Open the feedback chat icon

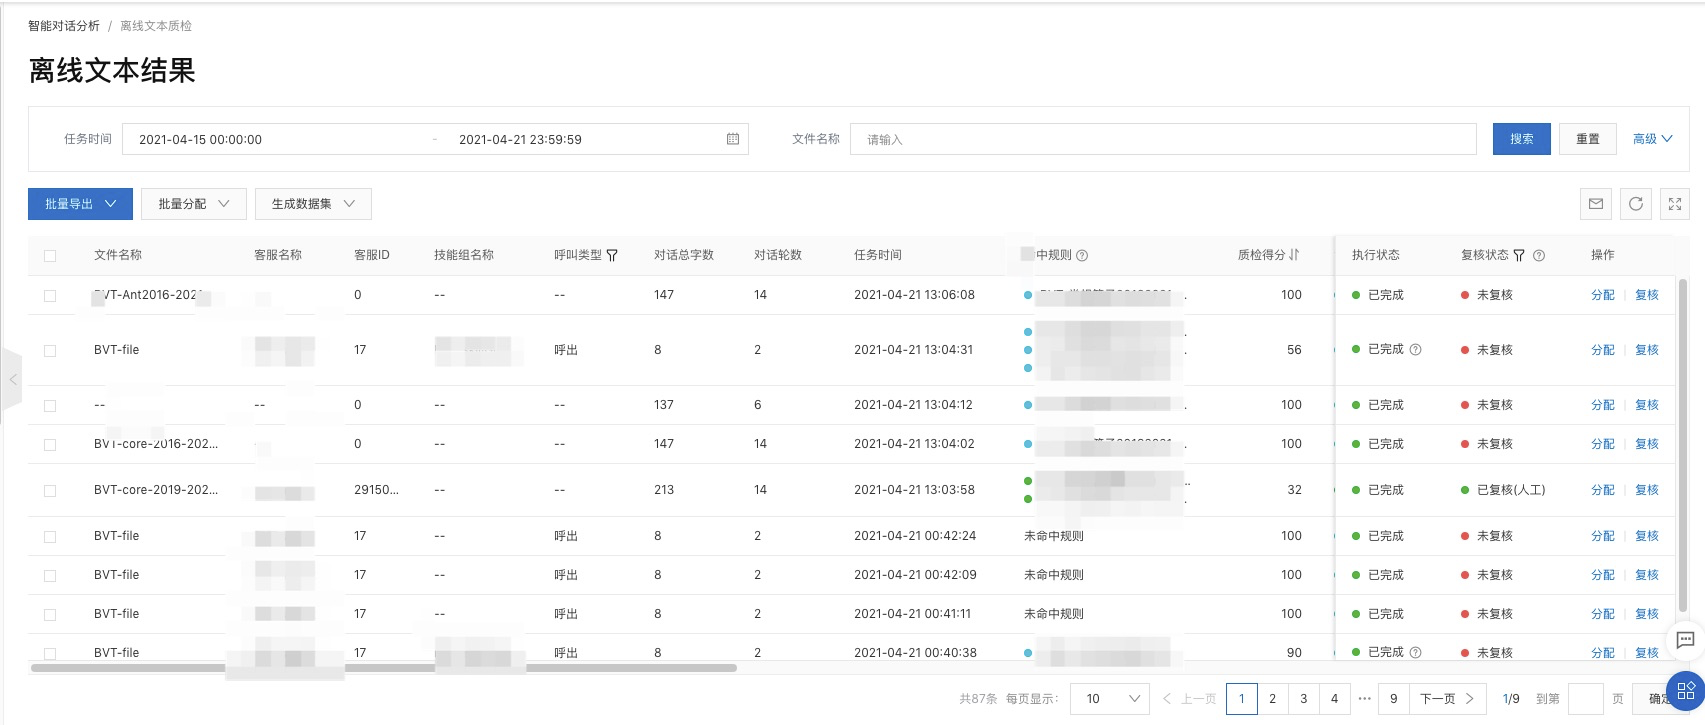(1685, 640)
